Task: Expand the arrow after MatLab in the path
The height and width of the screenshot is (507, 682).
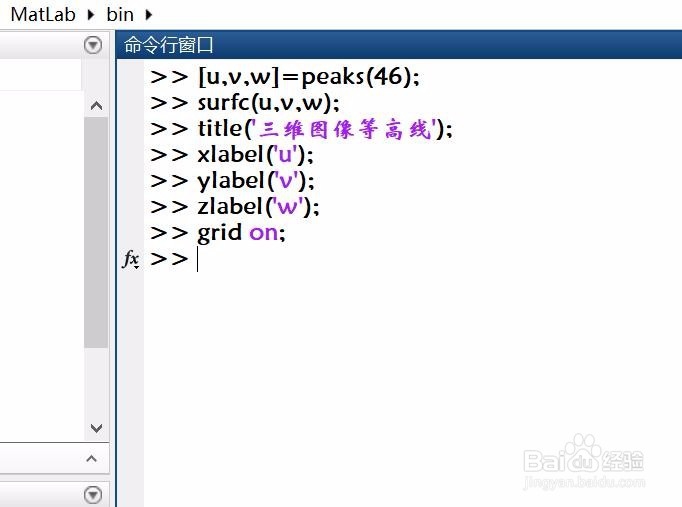Action: point(90,15)
